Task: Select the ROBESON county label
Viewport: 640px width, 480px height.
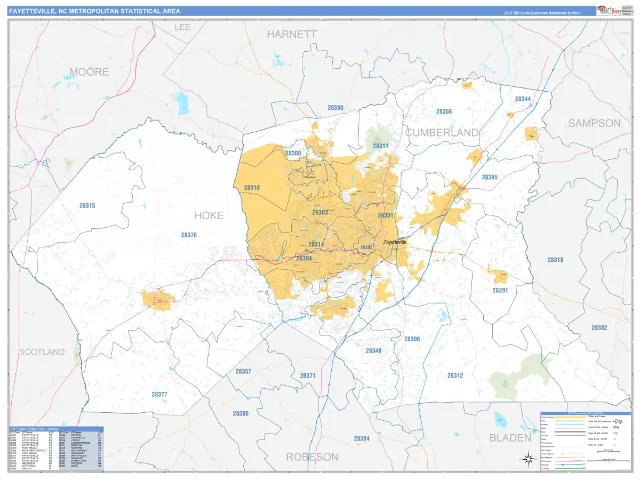Action: (312, 457)
